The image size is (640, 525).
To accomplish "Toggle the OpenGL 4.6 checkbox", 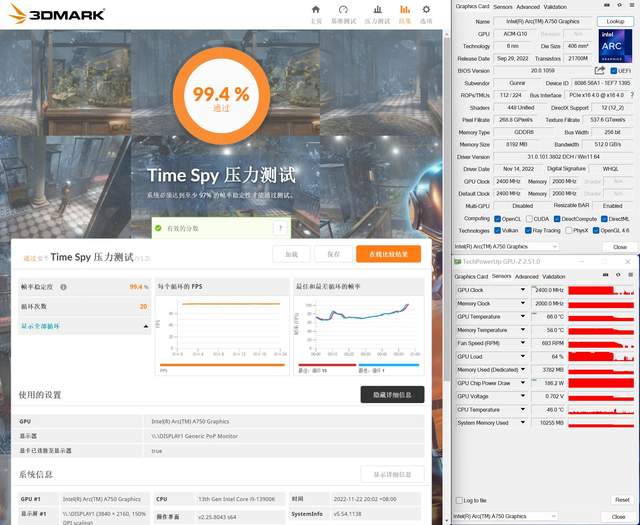I will (x=596, y=230).
